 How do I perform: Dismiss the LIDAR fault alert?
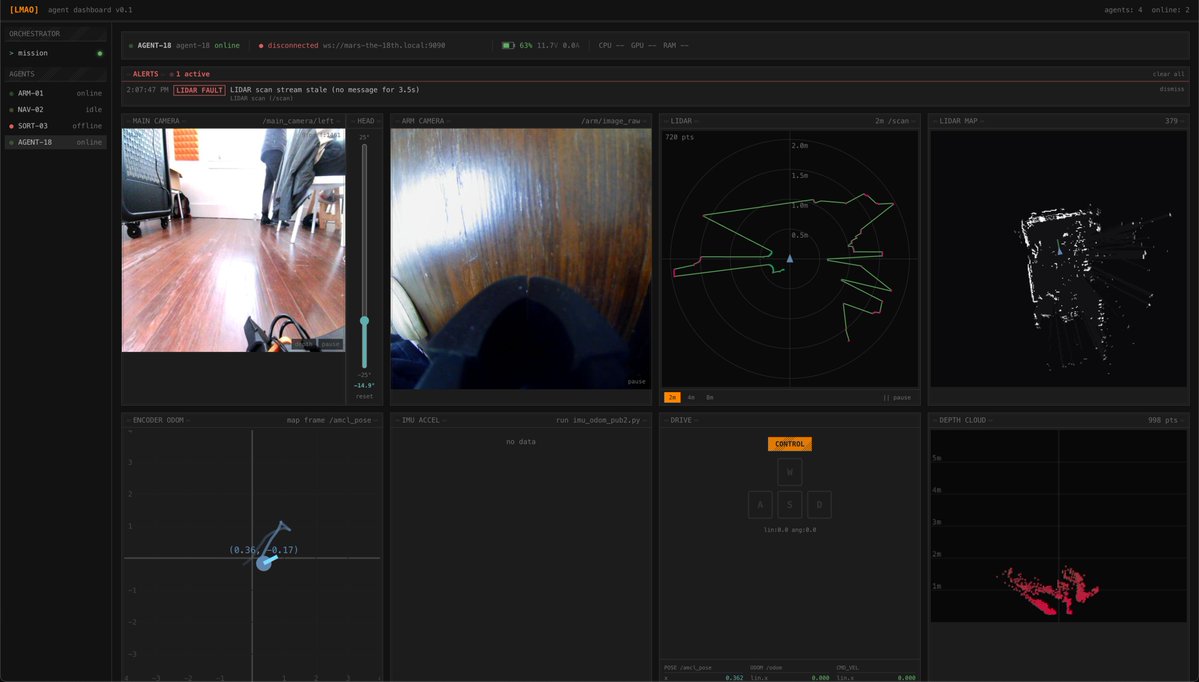(1171, 89)
